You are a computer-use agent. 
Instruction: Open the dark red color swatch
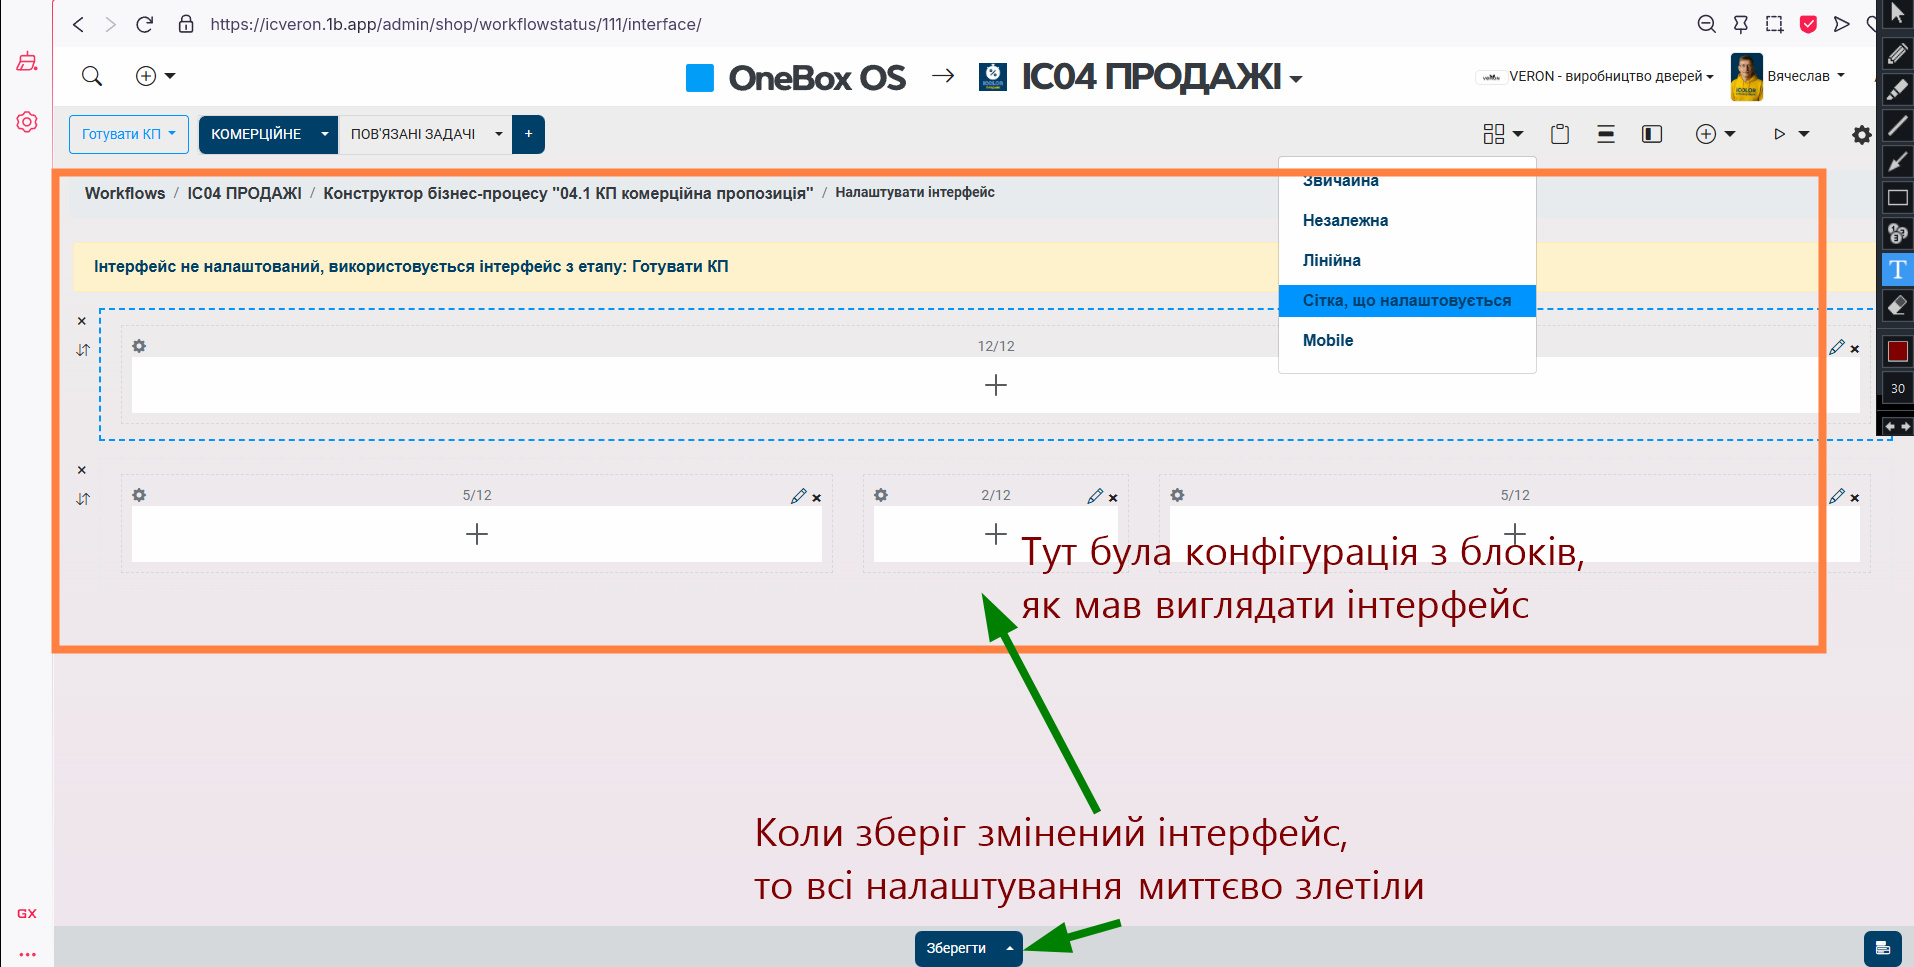coord(1897,351)
